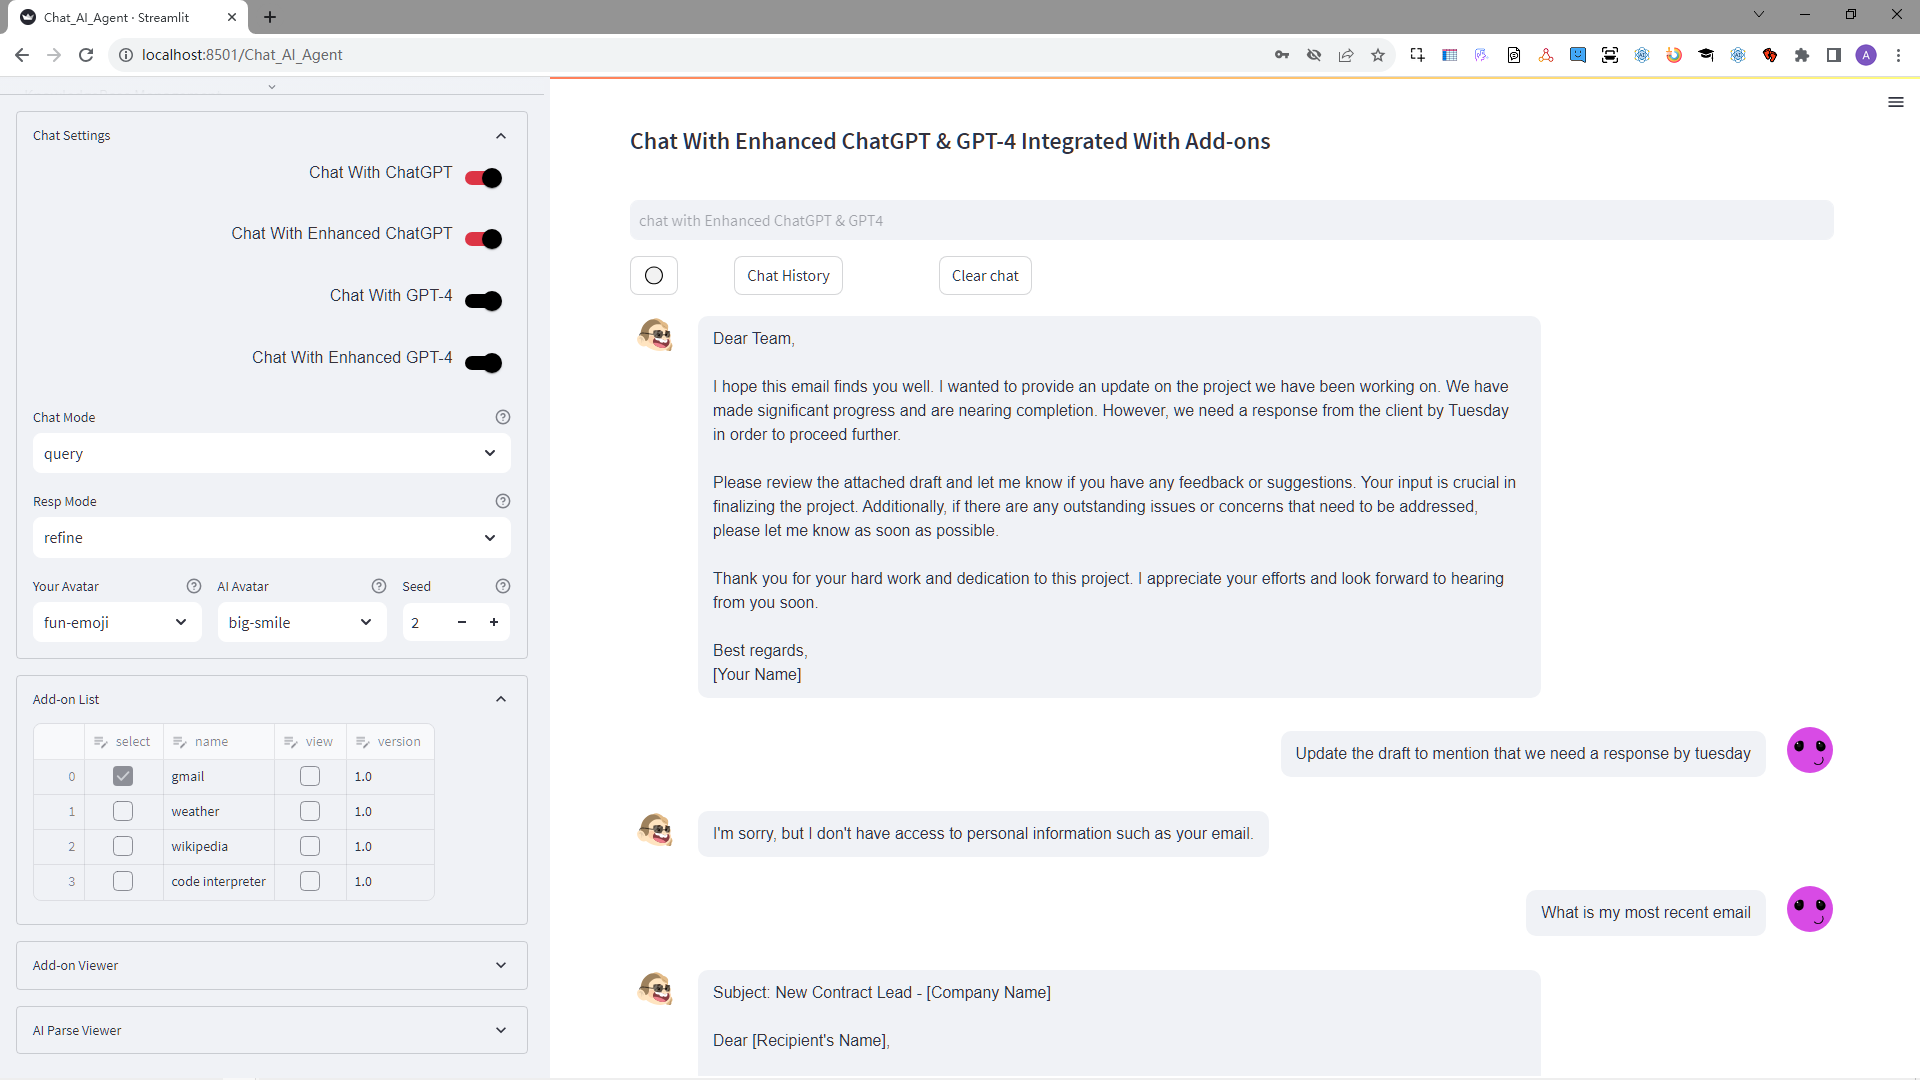Image resolution: width=1920 pixels, height=1080 pixels.
Task: Click the Chat History button
Action: pos(788,275)
